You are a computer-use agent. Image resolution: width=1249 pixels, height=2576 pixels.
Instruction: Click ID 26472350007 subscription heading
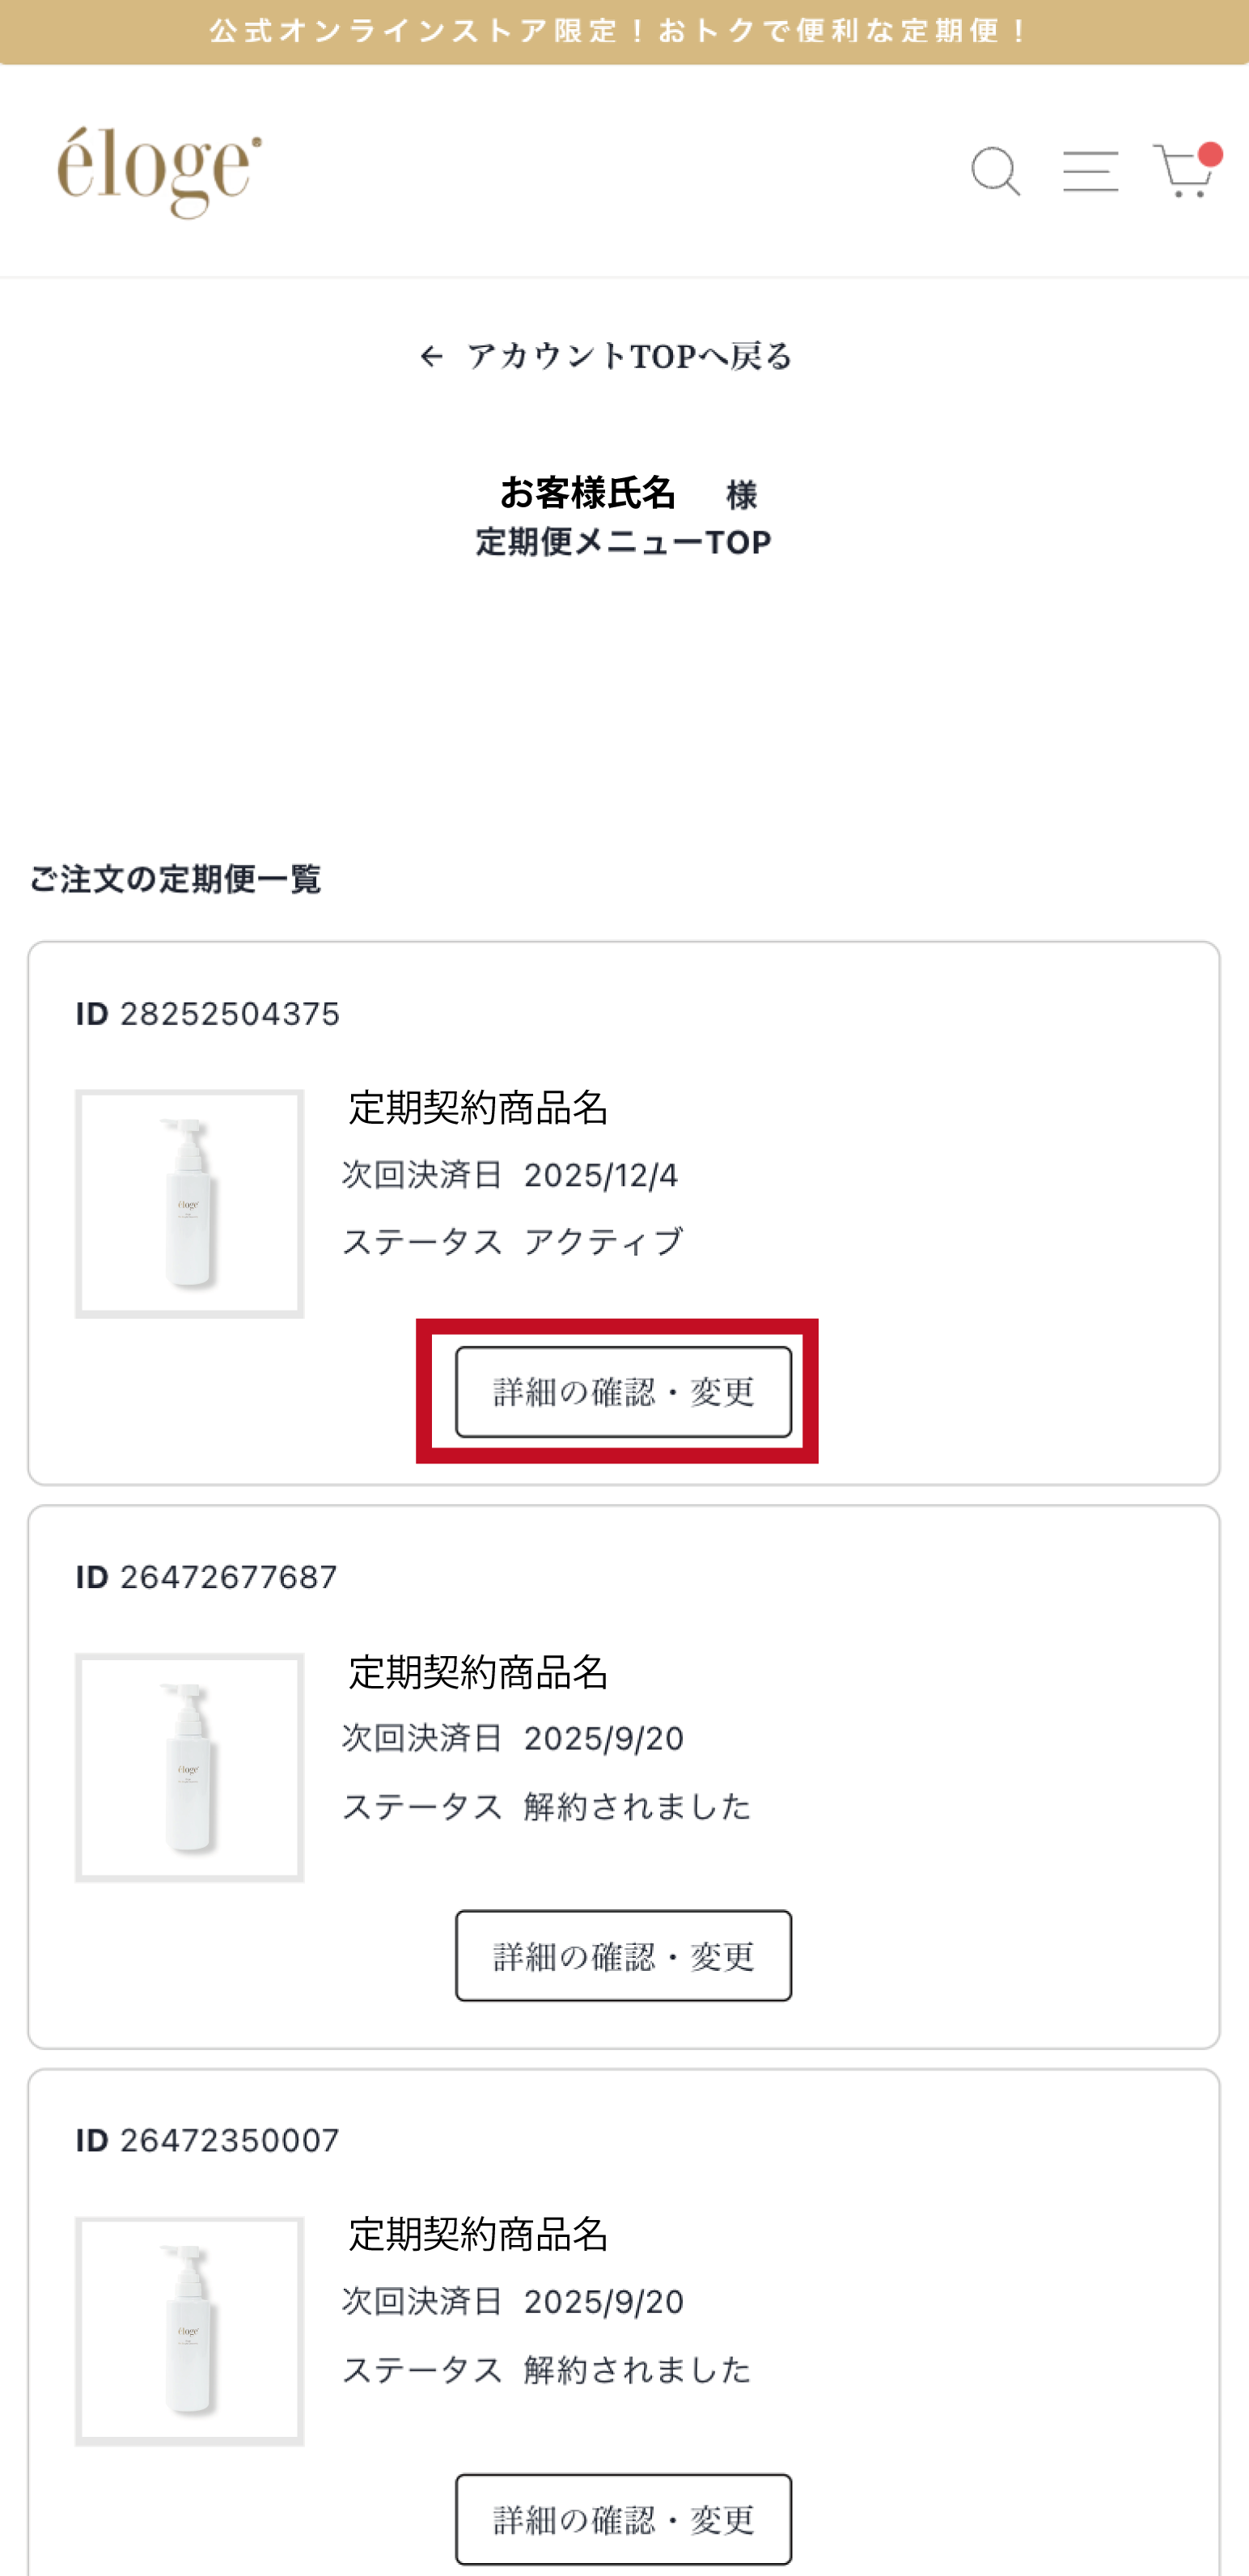point(208,2140)
